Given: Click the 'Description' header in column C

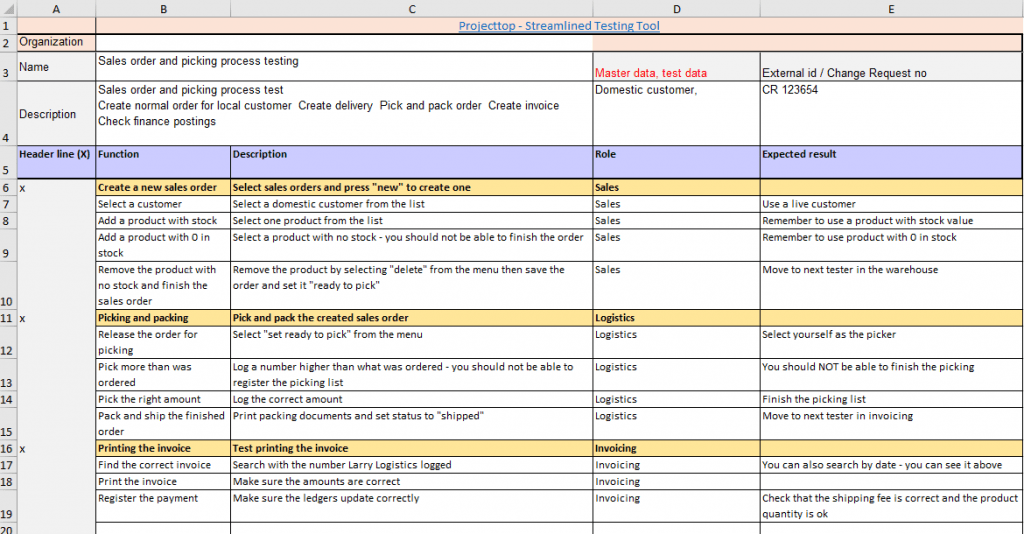Looking at the screenshot, I should tap(411, 162).
